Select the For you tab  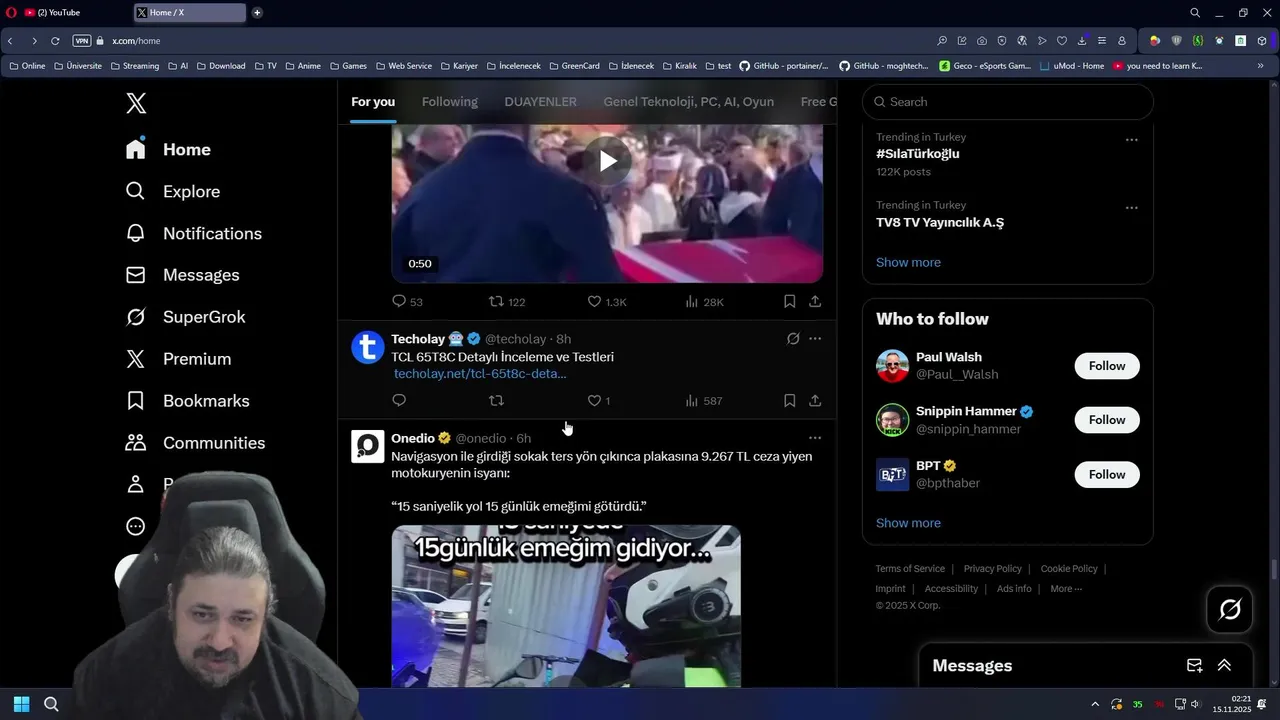coord(373,102)
